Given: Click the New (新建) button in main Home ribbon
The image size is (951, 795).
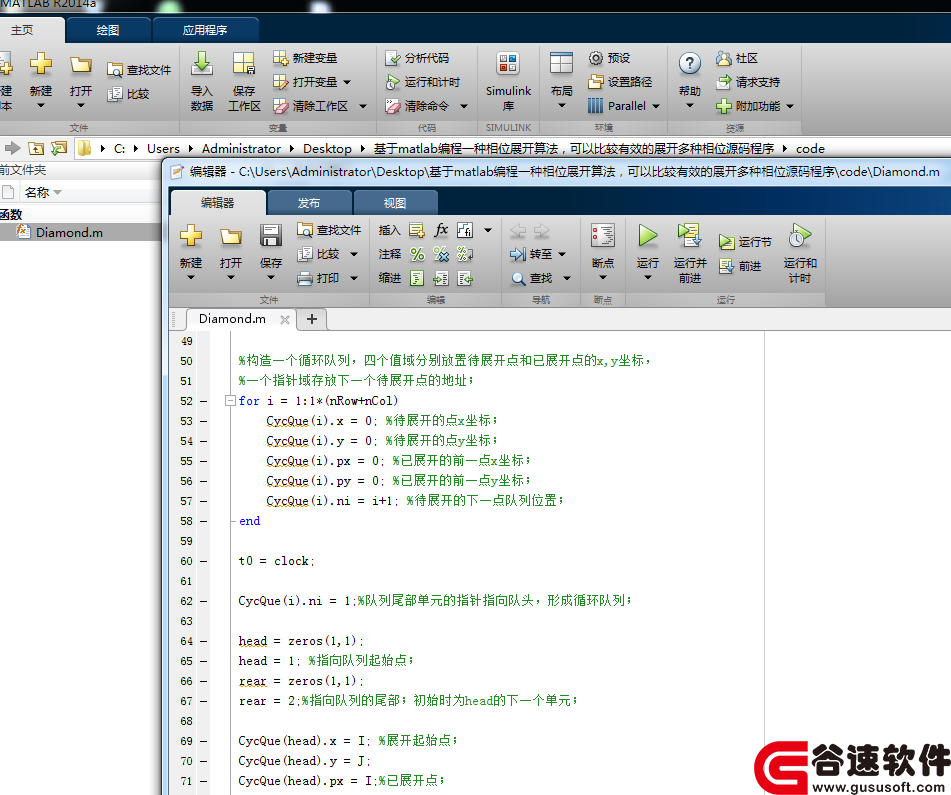Looking at the screenshot, I should 41,79.
